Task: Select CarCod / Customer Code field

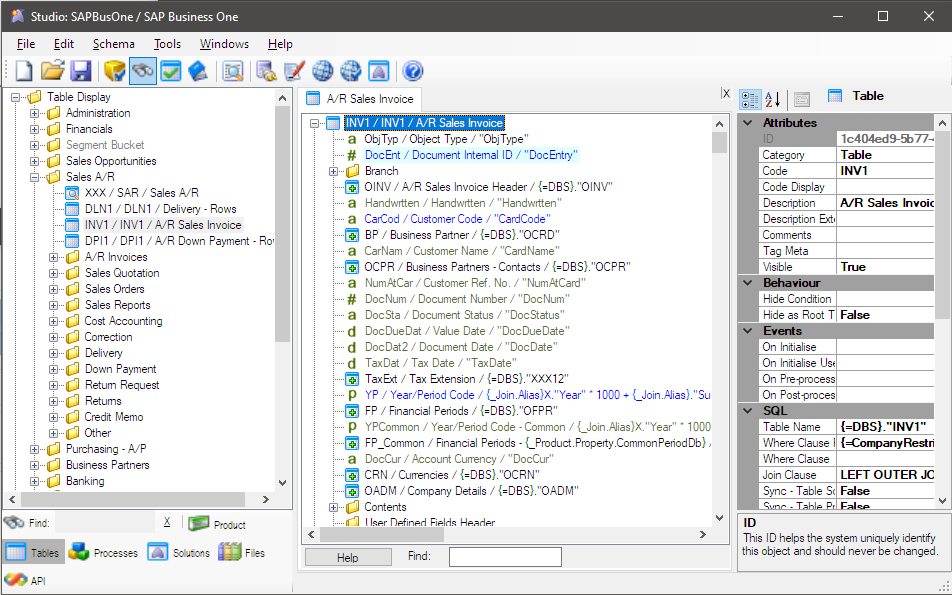Action: pos(457,219)
